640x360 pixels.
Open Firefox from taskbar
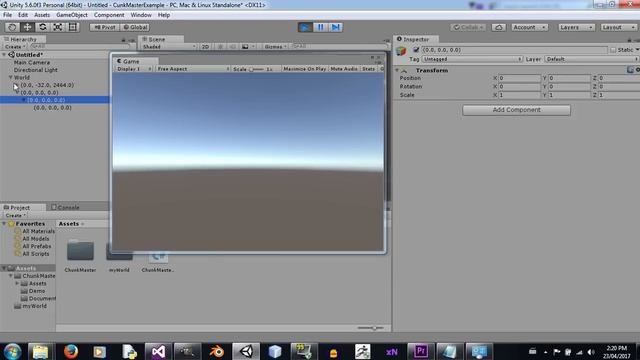point(71,351)
